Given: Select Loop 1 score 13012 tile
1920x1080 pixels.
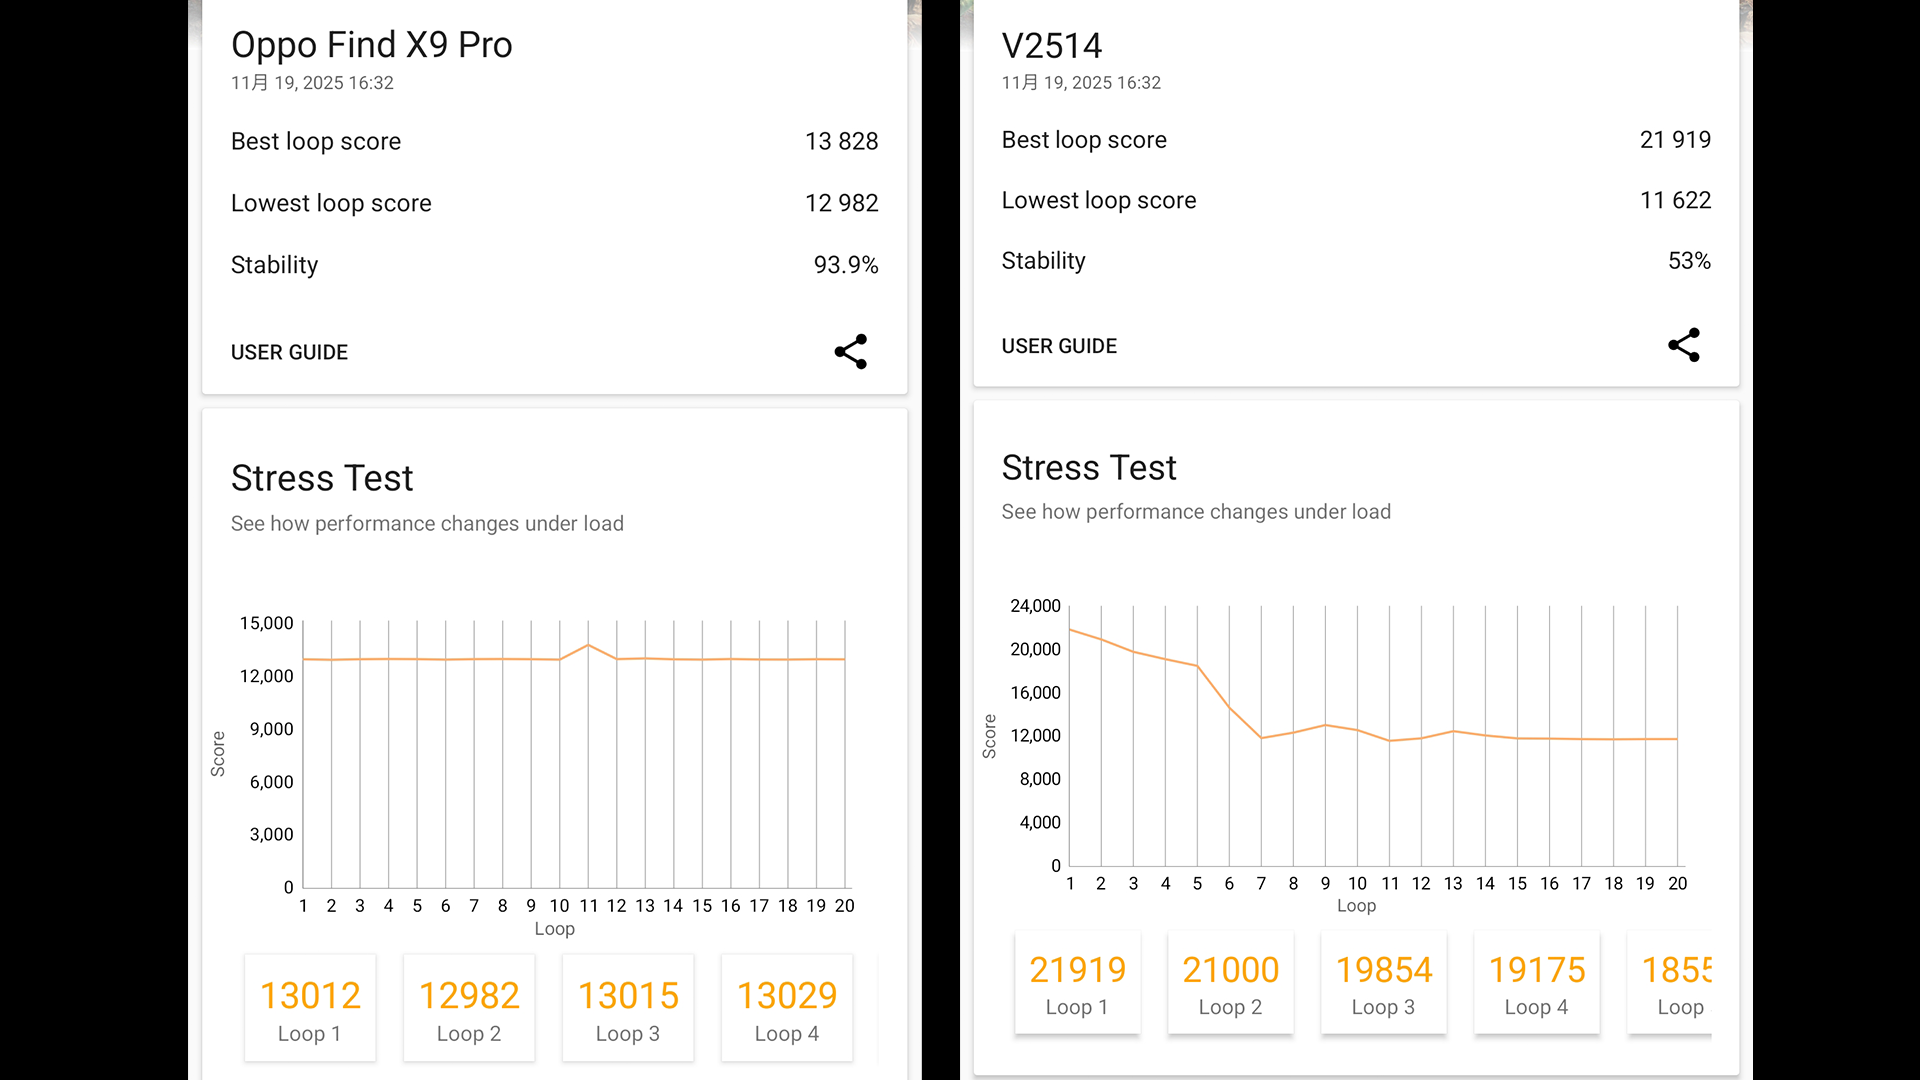Looking at the screenshot, I should point(310,1008).
